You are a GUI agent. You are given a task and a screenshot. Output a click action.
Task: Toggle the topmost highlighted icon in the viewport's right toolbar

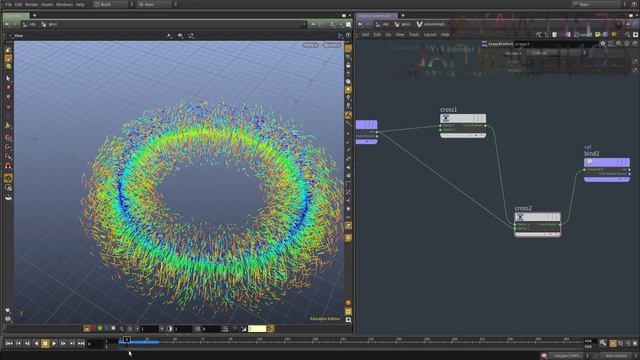348,48
